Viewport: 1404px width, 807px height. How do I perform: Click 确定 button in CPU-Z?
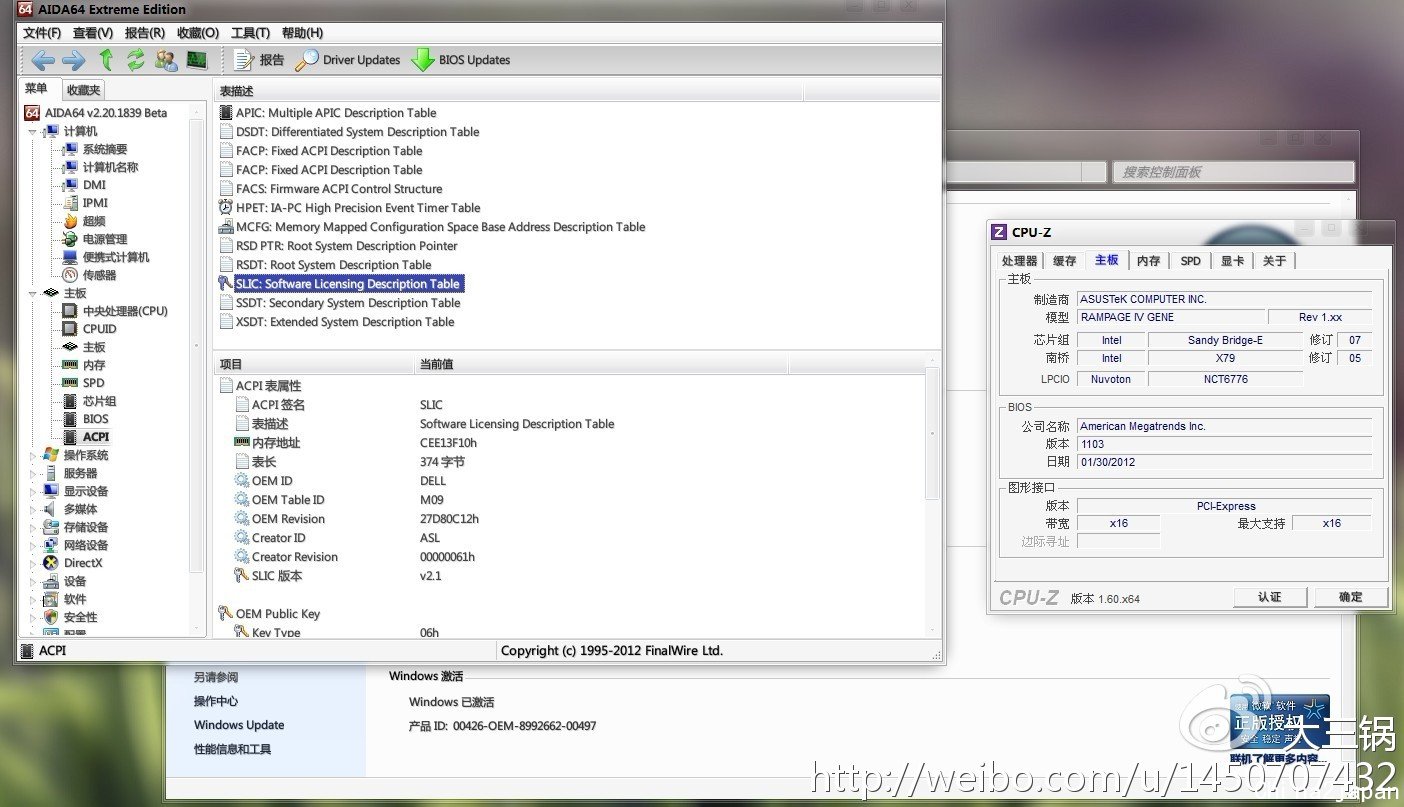coord(1350,597)
